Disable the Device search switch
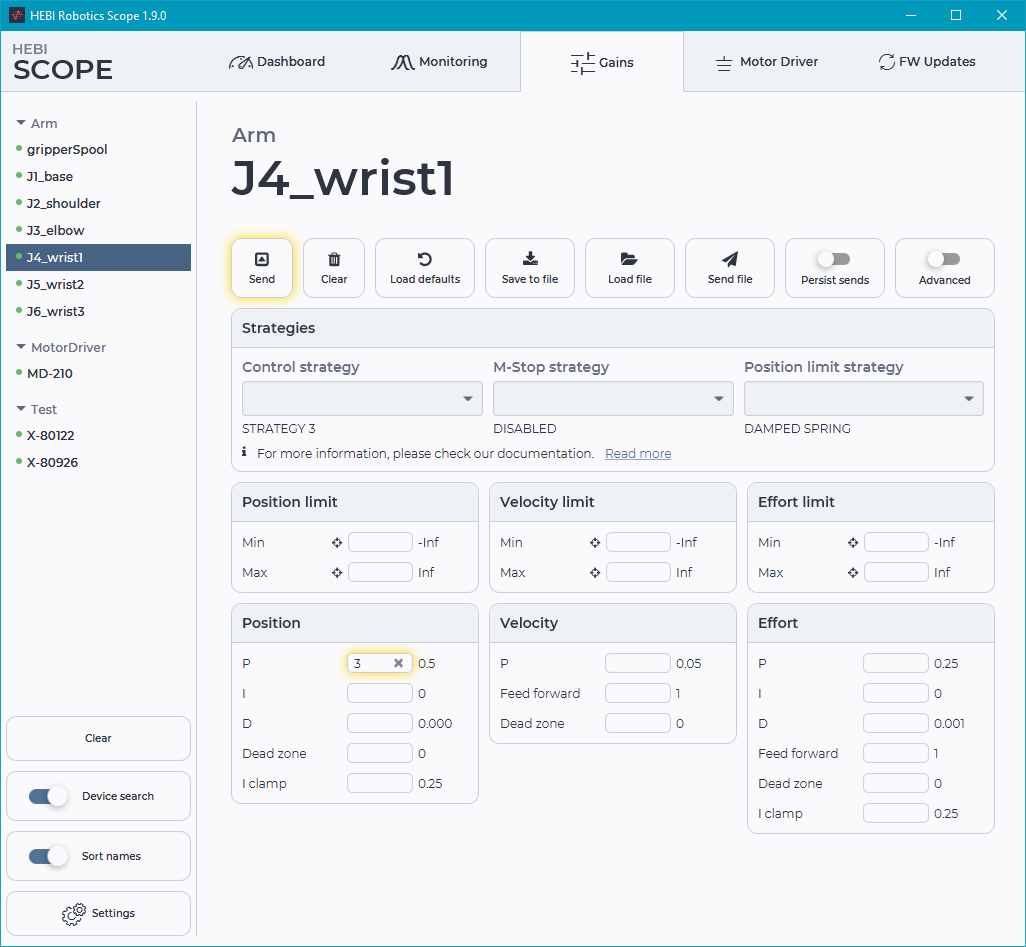 pyautogui.click(x=48, y=796)
